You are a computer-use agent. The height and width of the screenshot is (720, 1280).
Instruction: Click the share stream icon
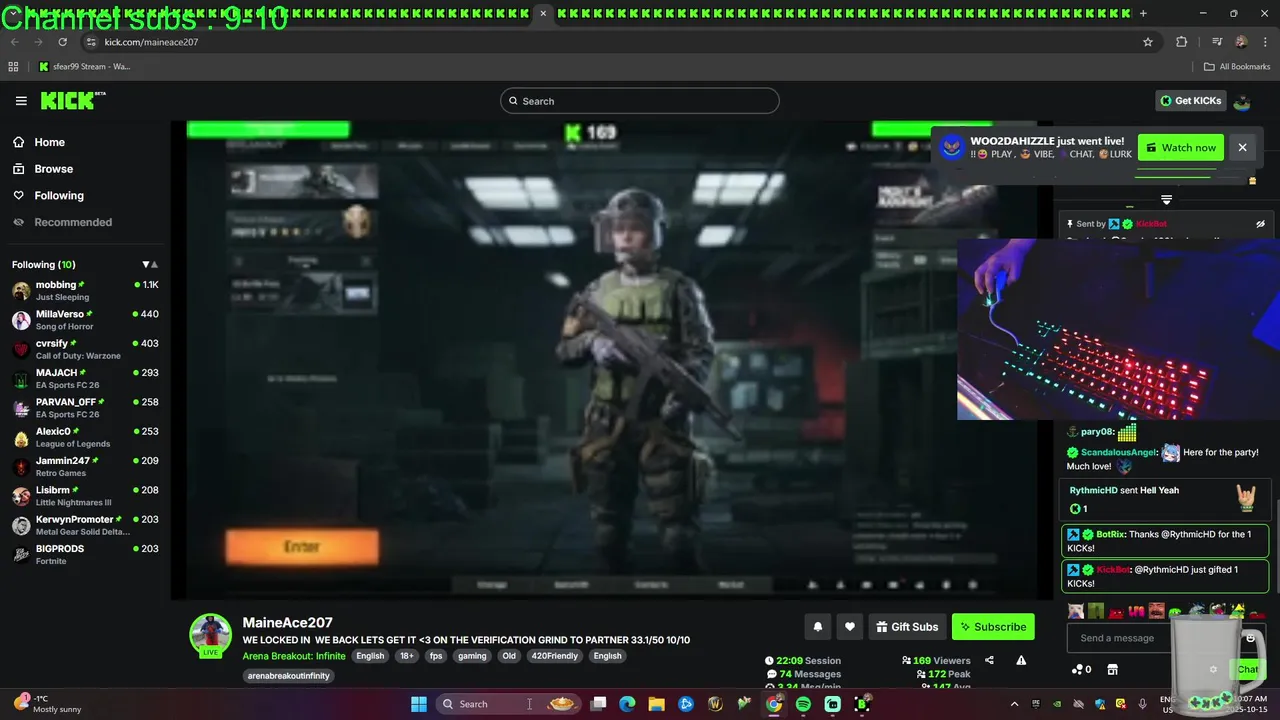coord(989,660)
